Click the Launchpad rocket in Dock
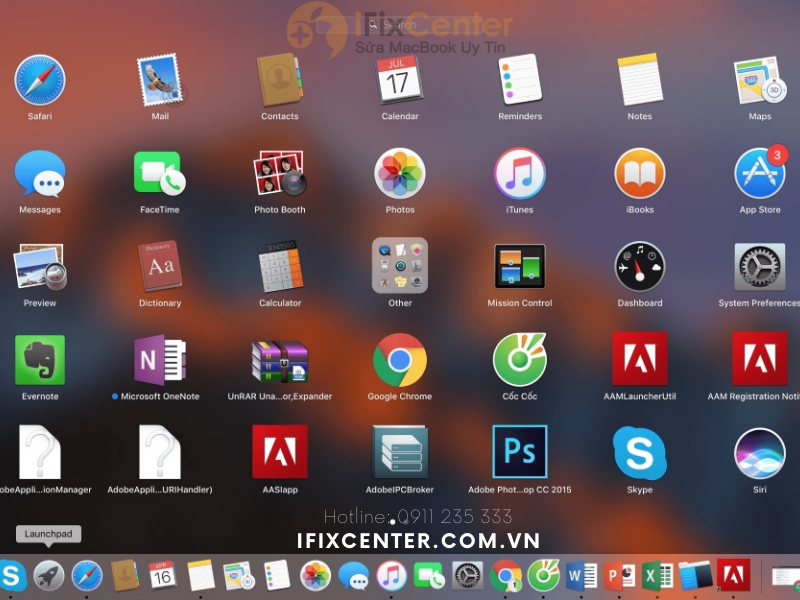 click(x=49, y=576)
